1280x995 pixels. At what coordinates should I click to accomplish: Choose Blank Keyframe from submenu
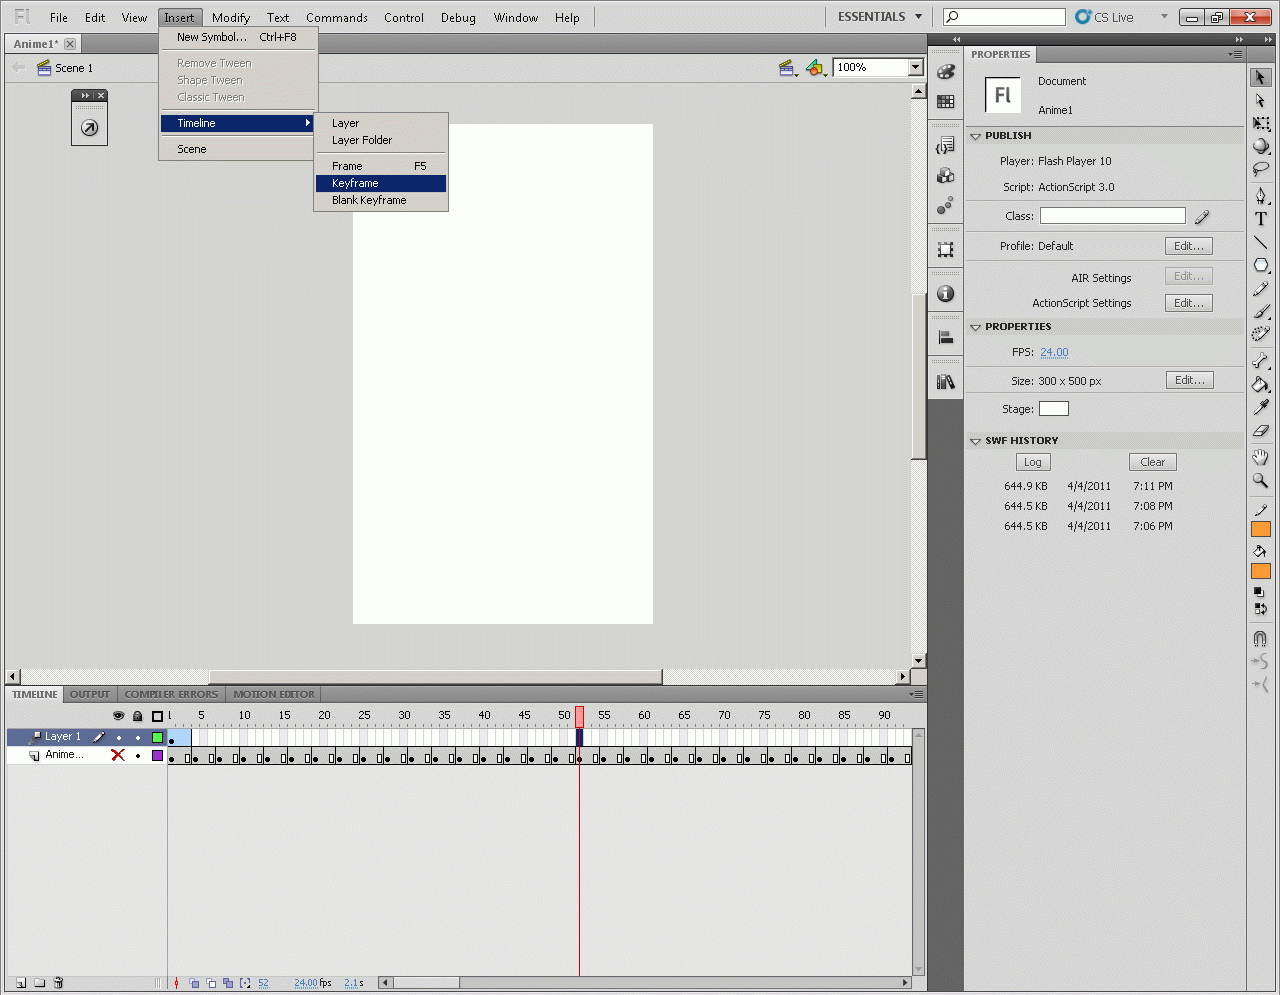click(x=381, y=200)
